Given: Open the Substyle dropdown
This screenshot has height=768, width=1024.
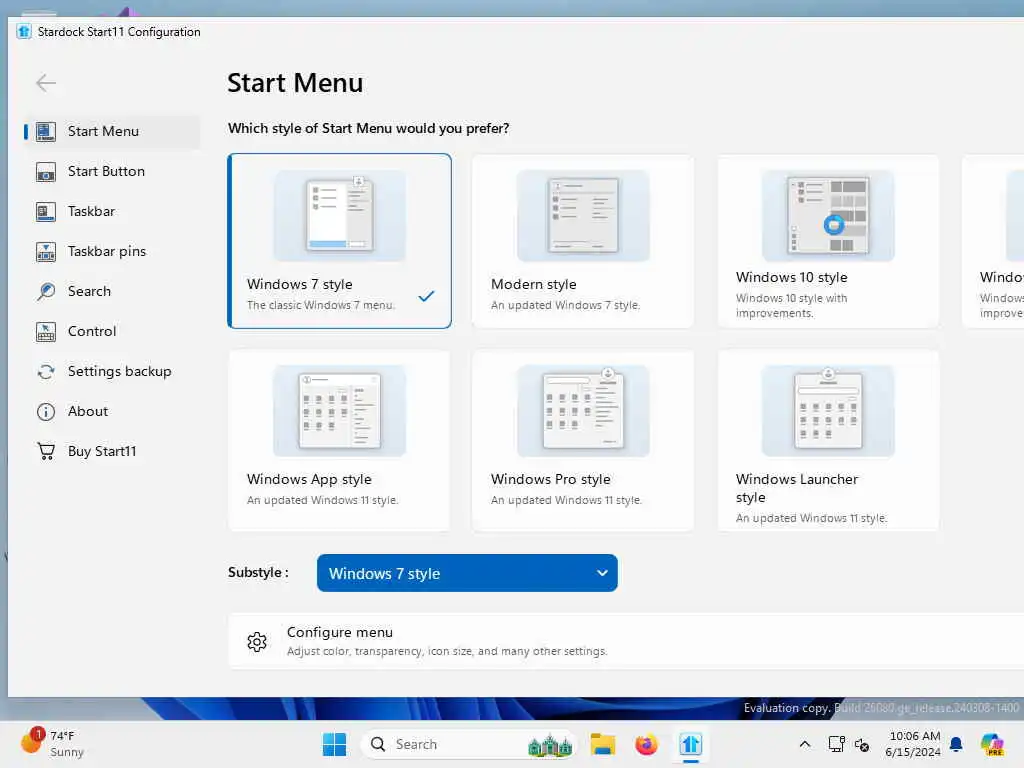Looking at the screenshot, I should point(467,573).
